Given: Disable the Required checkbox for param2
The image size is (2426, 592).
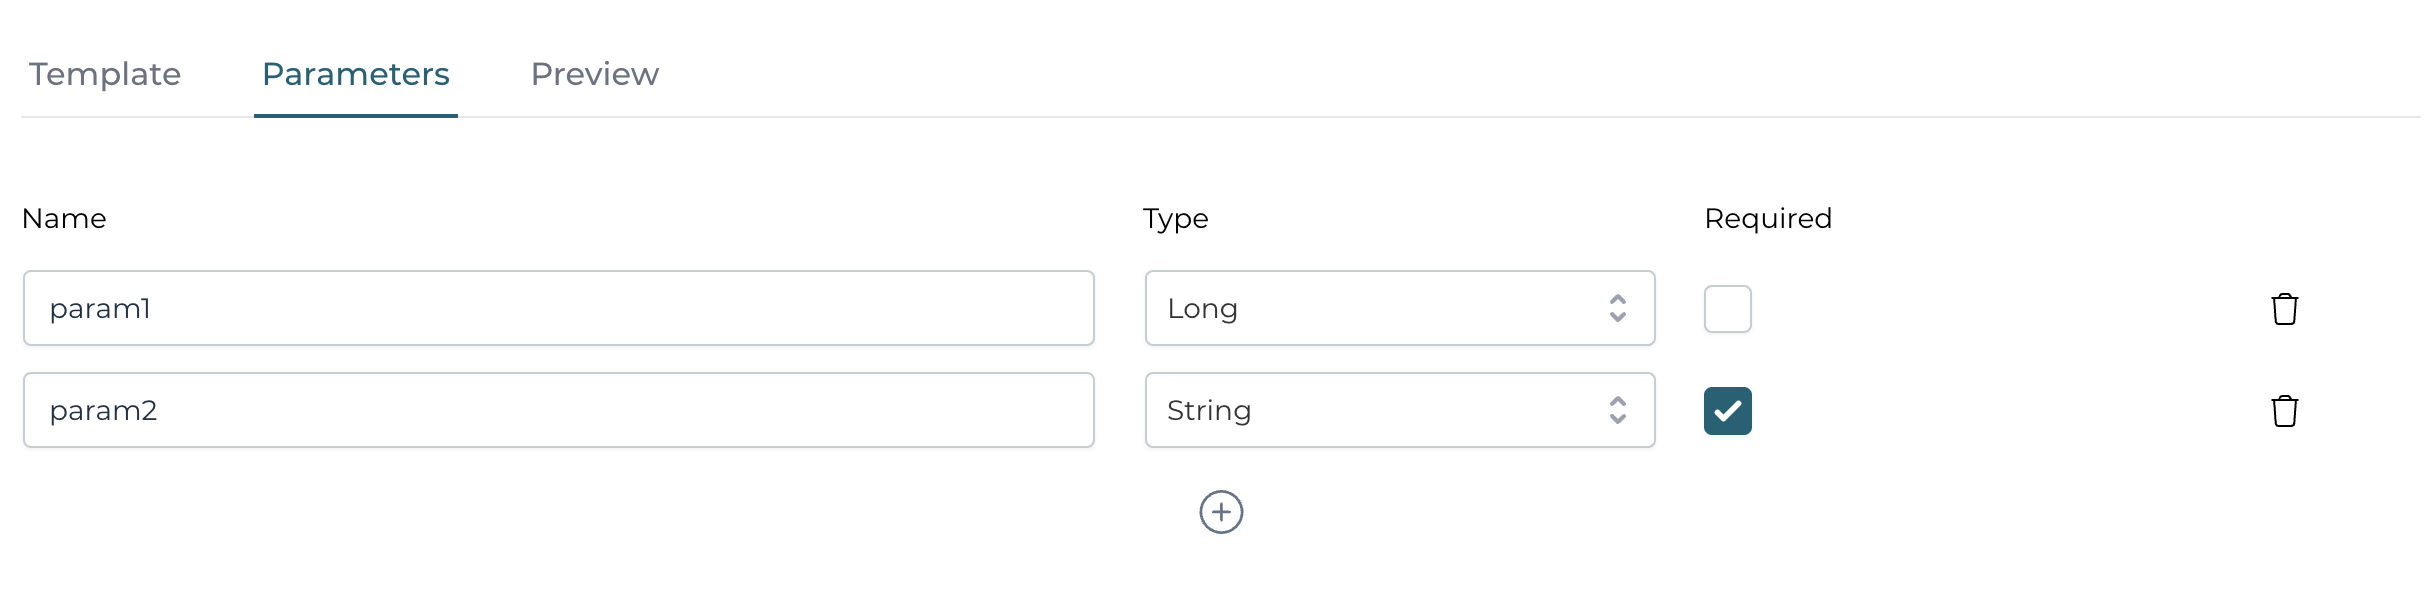Looking at the screenshot, I should (1727, 410).
